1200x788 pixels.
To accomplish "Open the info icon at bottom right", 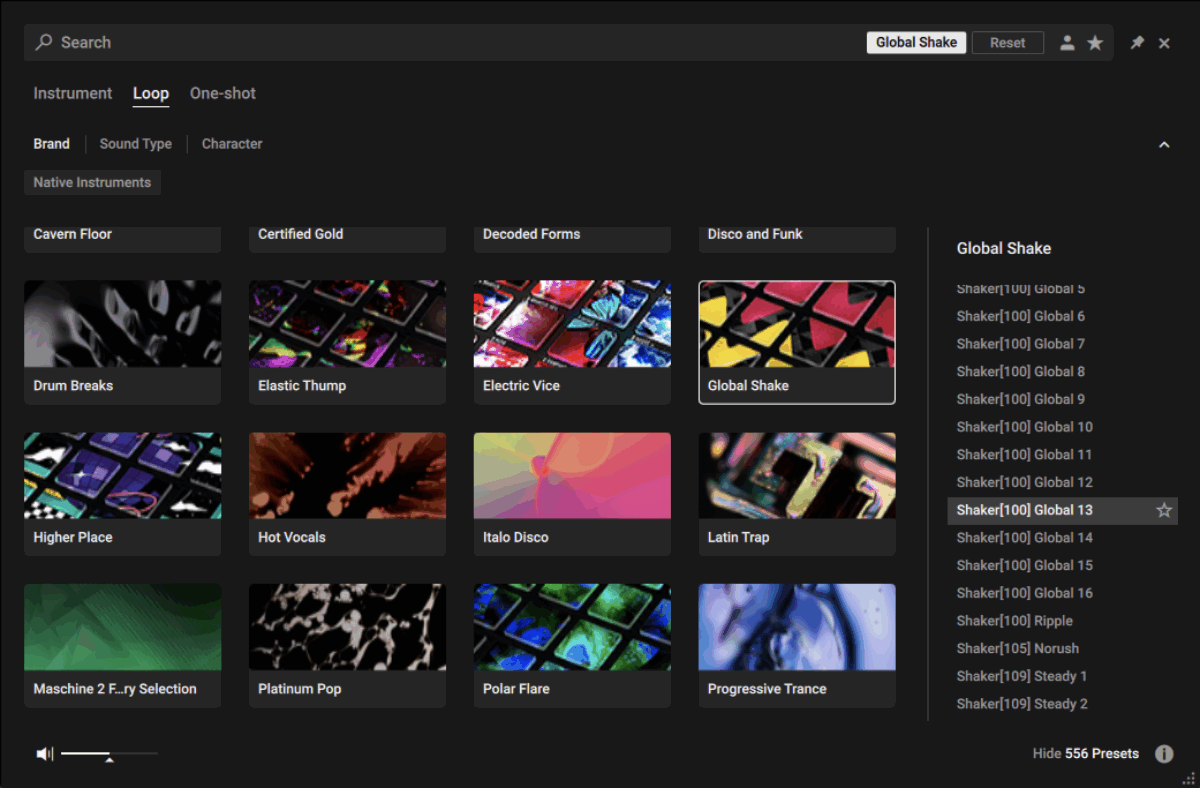I will tap(1164, 754).
